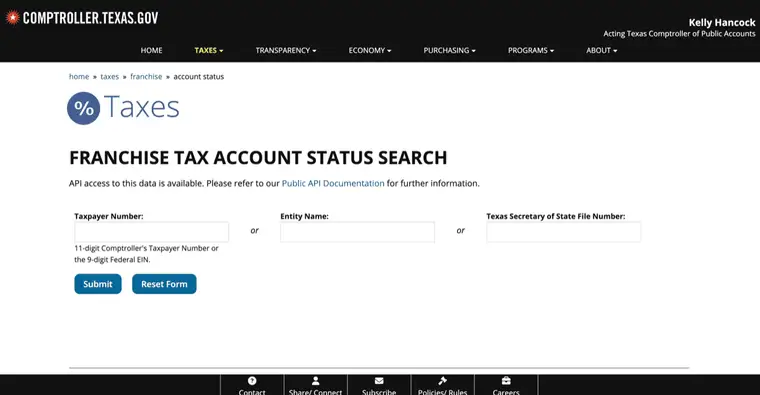Click the Subscribe envelope icon
The height and width of the screenshot is (395, 760).
click(x=379, y=381)
